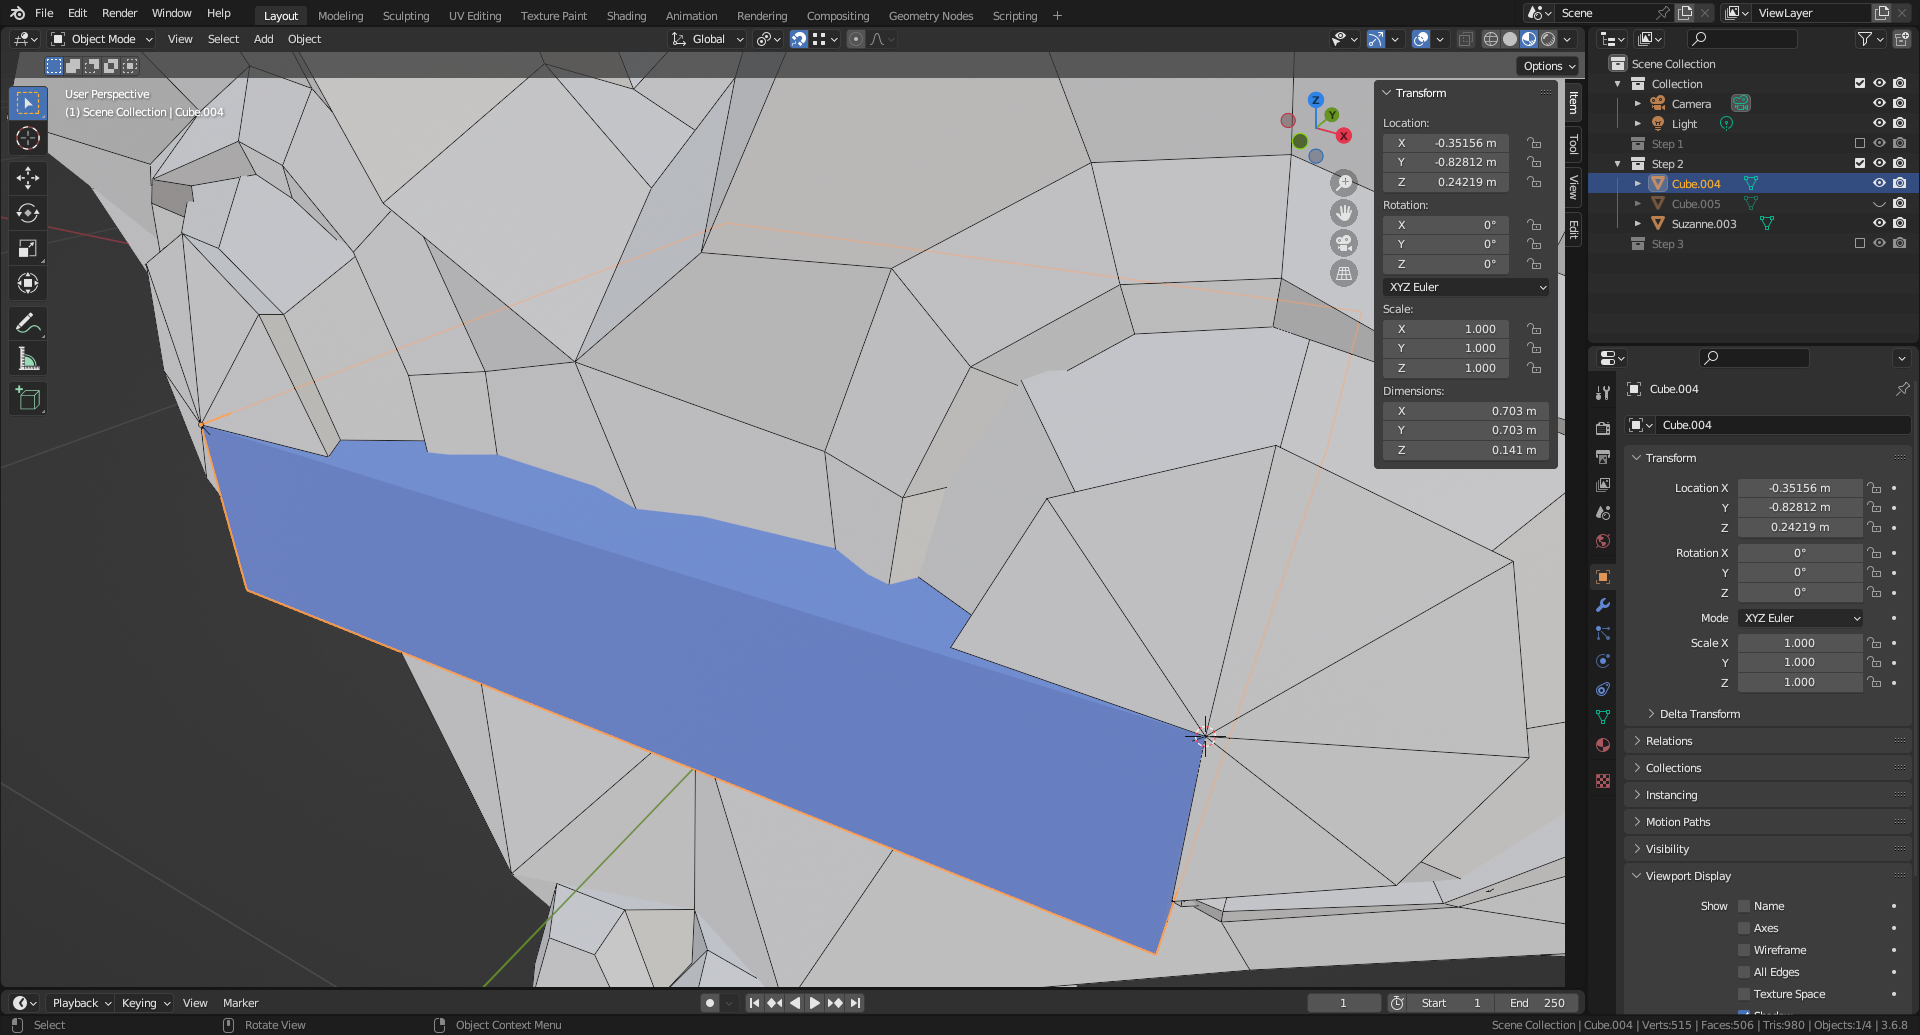Screen dimensions: 1920x1035
Task: Click the Options button
Action: (1548, 66)
